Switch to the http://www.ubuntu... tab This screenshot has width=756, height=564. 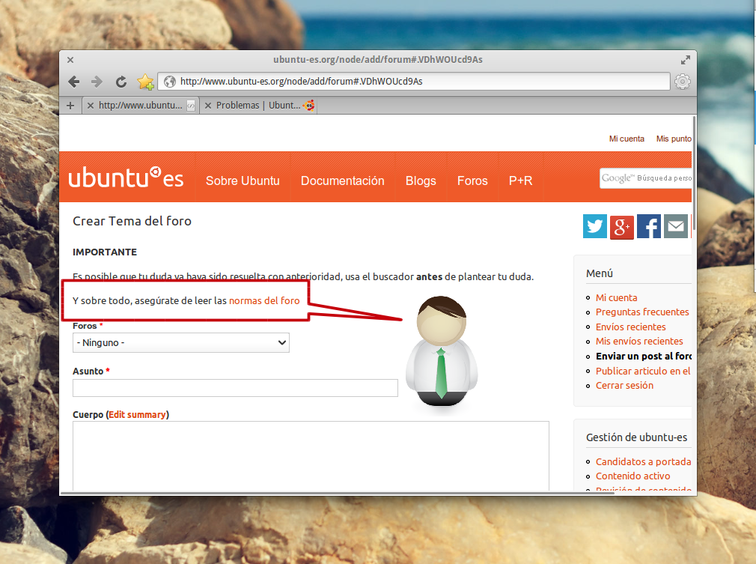[x=140, y=105]
